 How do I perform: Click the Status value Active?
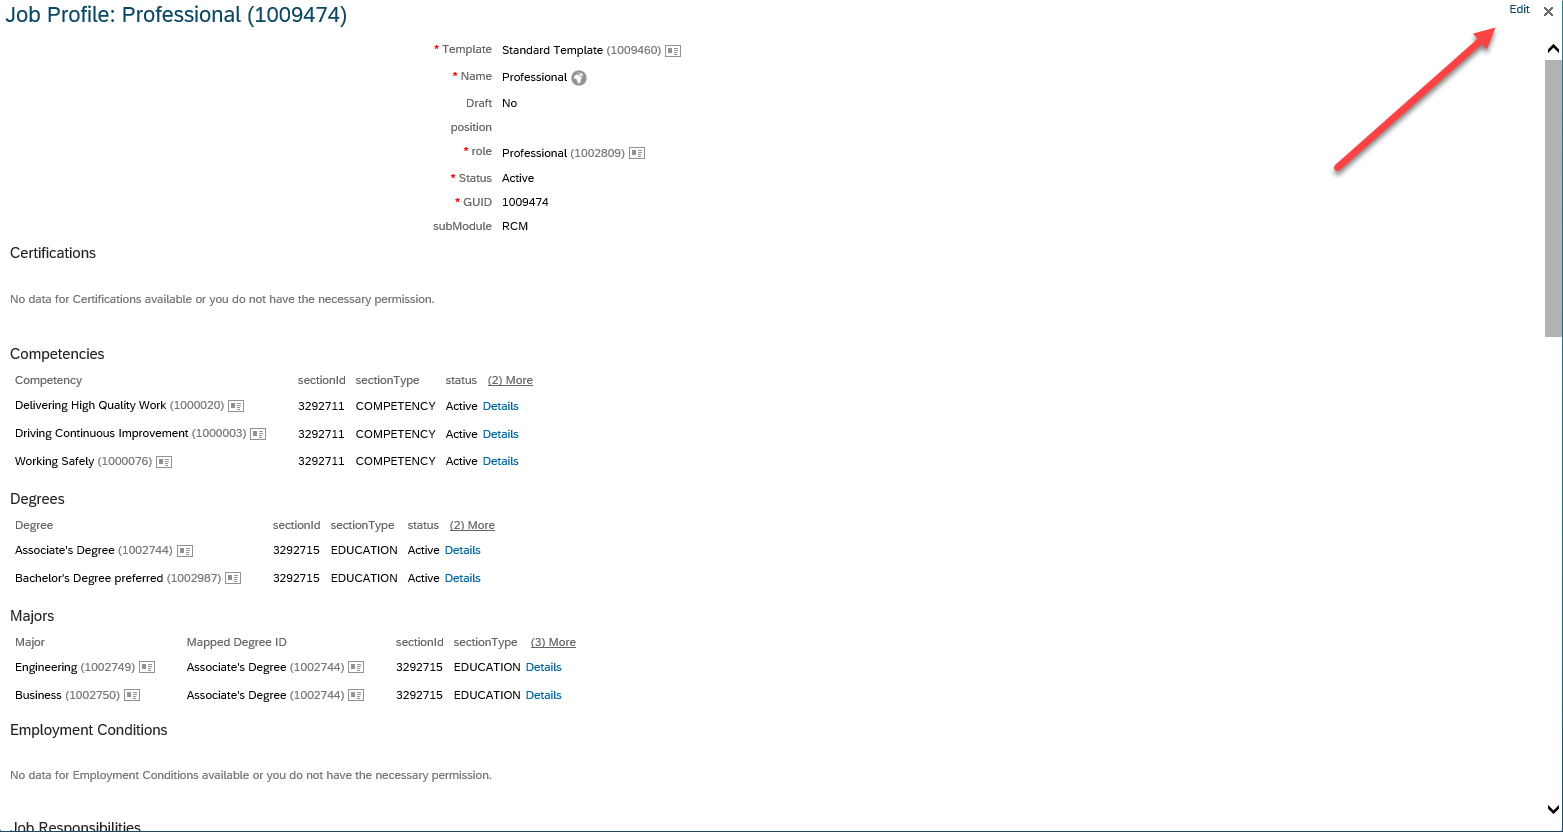coord(518,178)
